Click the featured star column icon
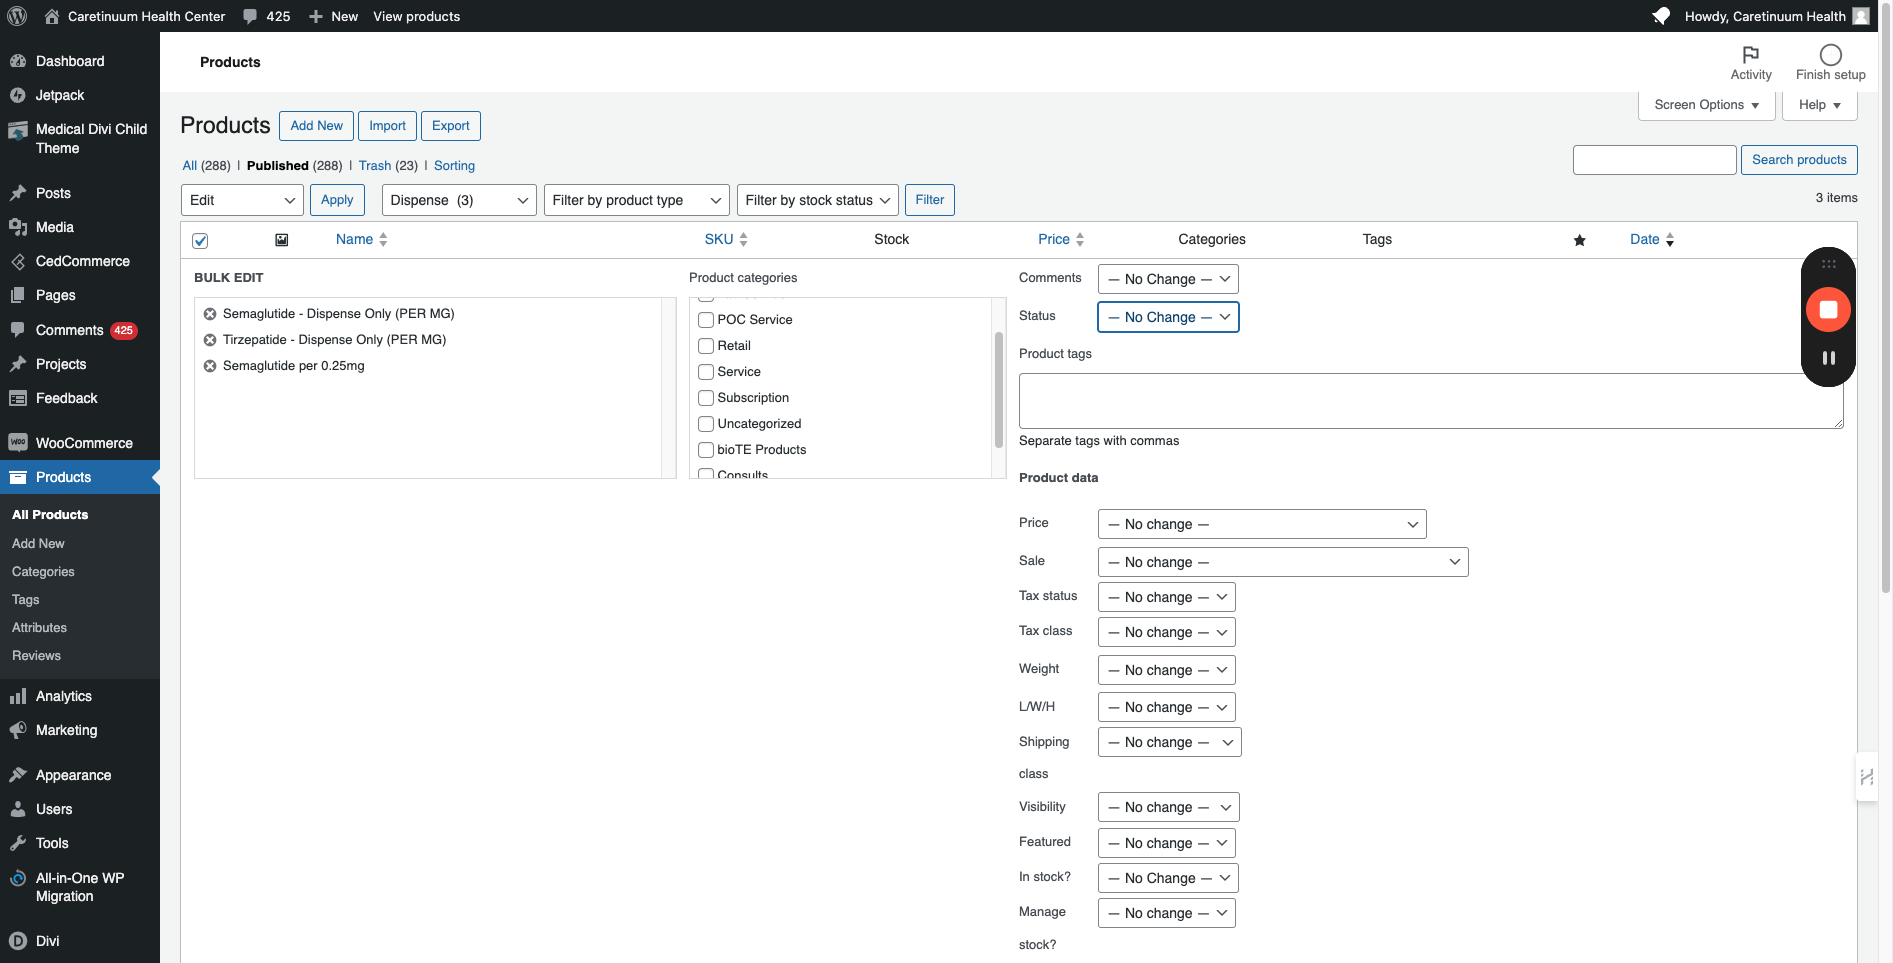This screenshot has width=1893, height=963. (x=1579, y=240)
